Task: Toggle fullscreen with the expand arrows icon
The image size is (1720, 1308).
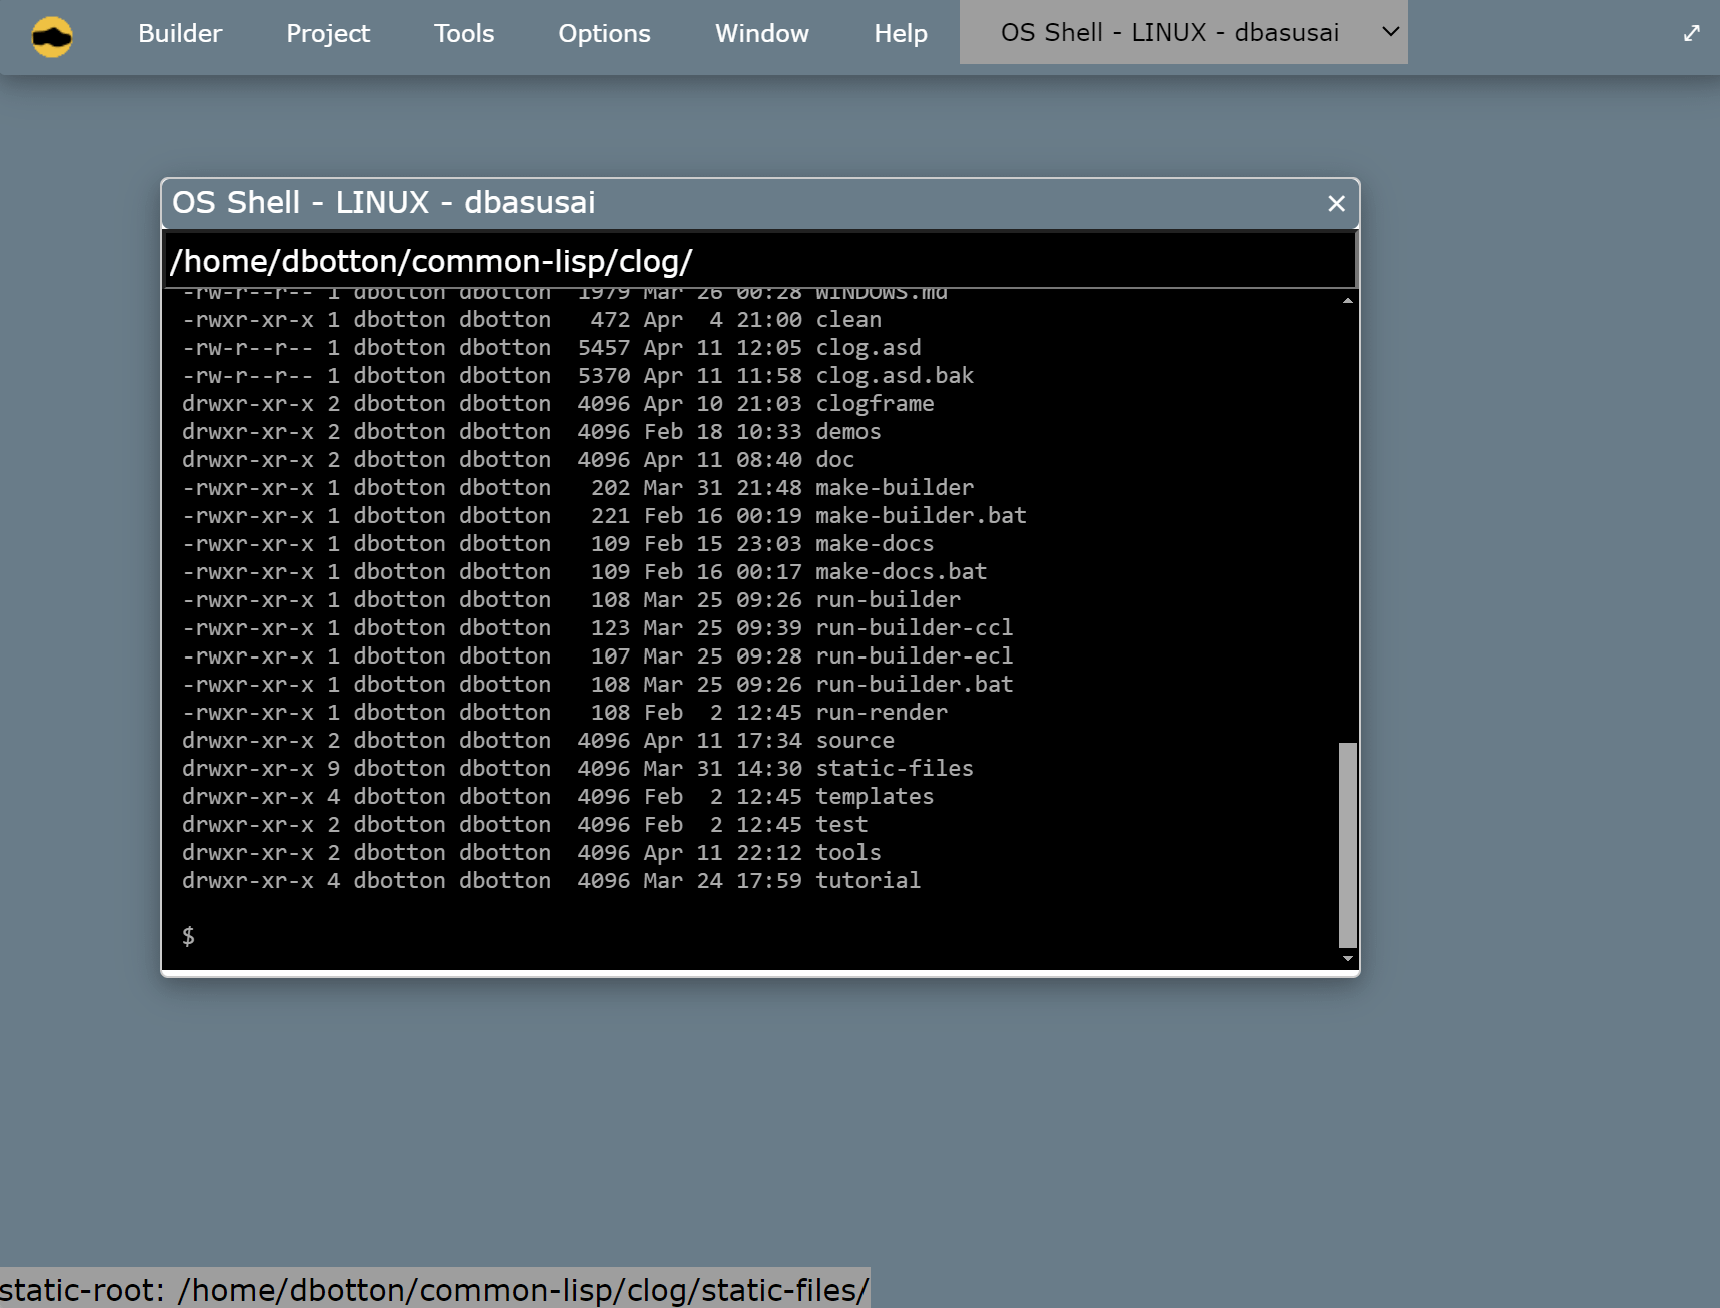Action: click(1691, 34)
